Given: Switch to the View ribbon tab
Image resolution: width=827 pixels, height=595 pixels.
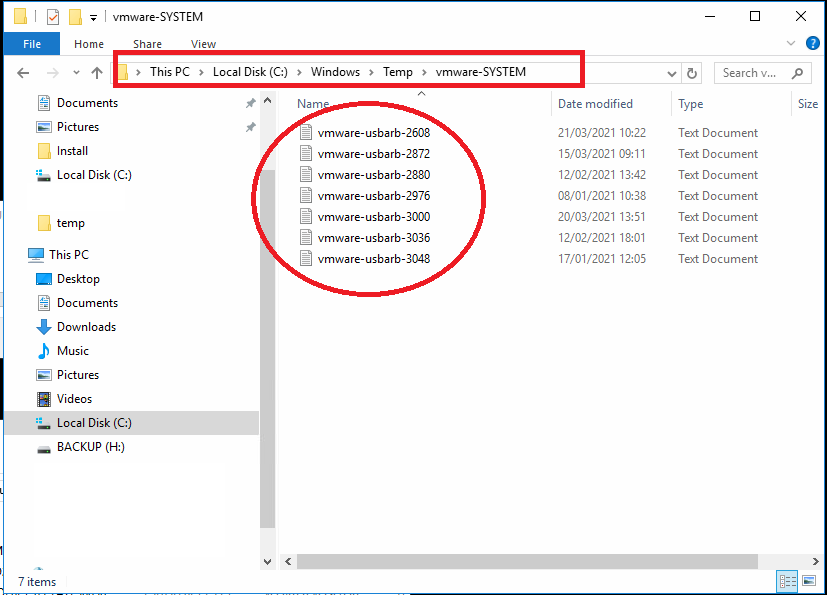Looking at the screenshot, I should click(203, 44).
